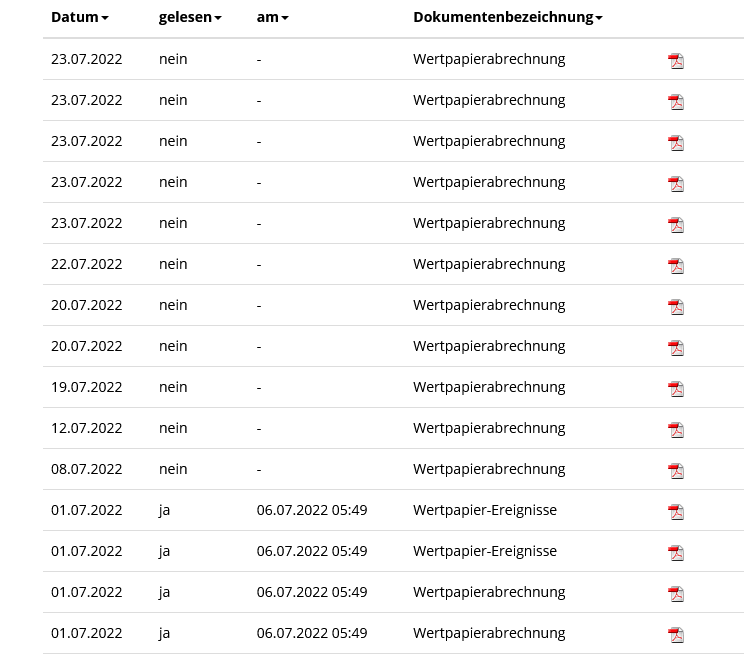The height and width of the screenshot is (656, 744).
Task: Open PDF of last 23.07.2022 document
Action: point(676,224)
